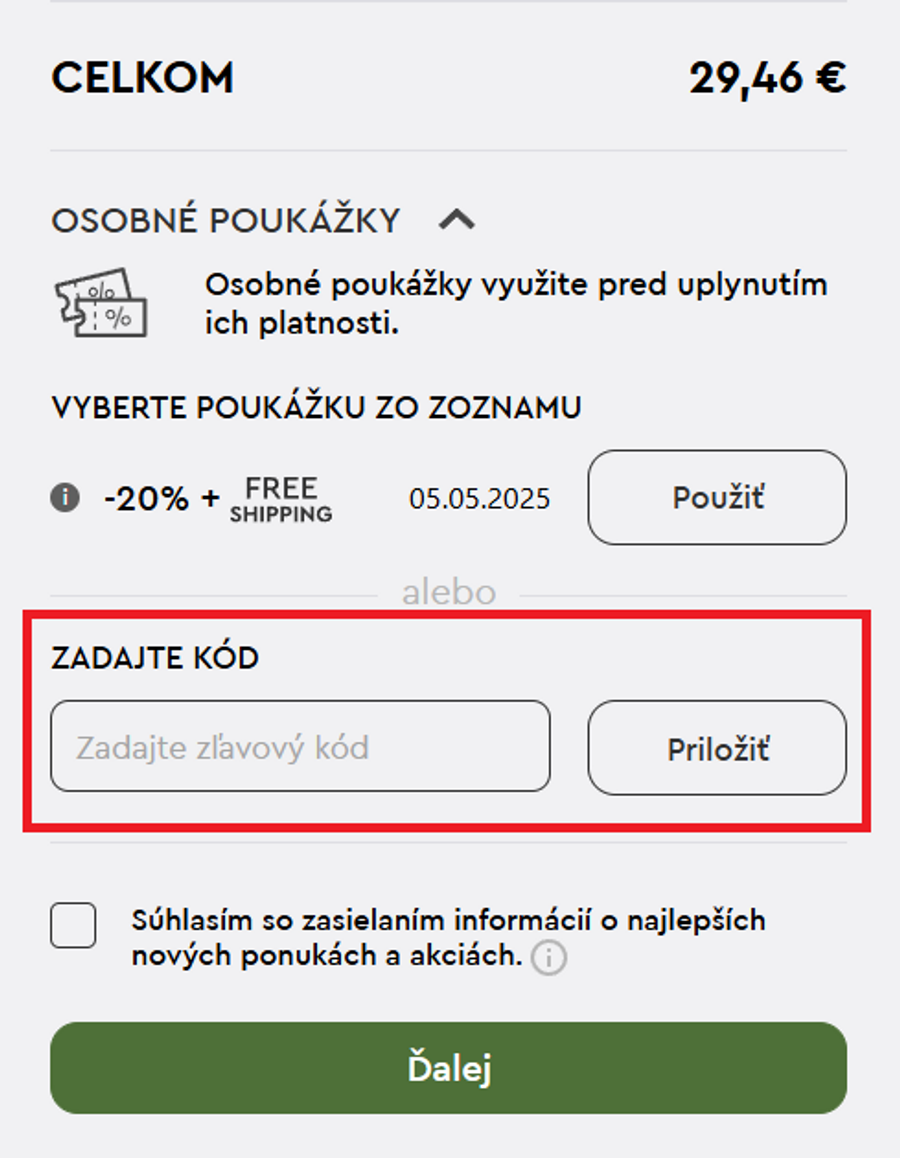
Task: Click the ZADAJTE KÓD label
Action: click(156, 658)
